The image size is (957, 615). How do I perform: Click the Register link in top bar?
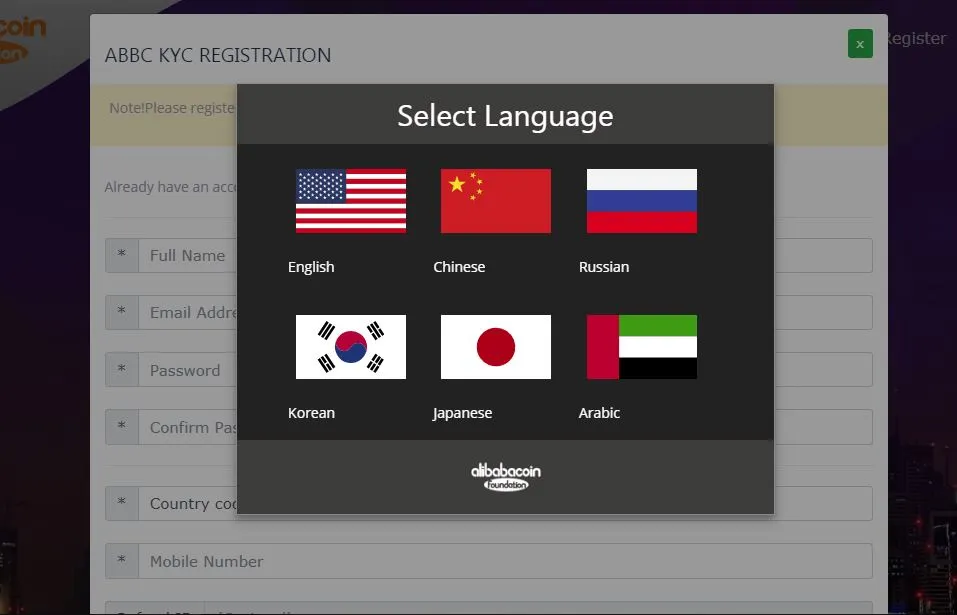tap(915, 38)
